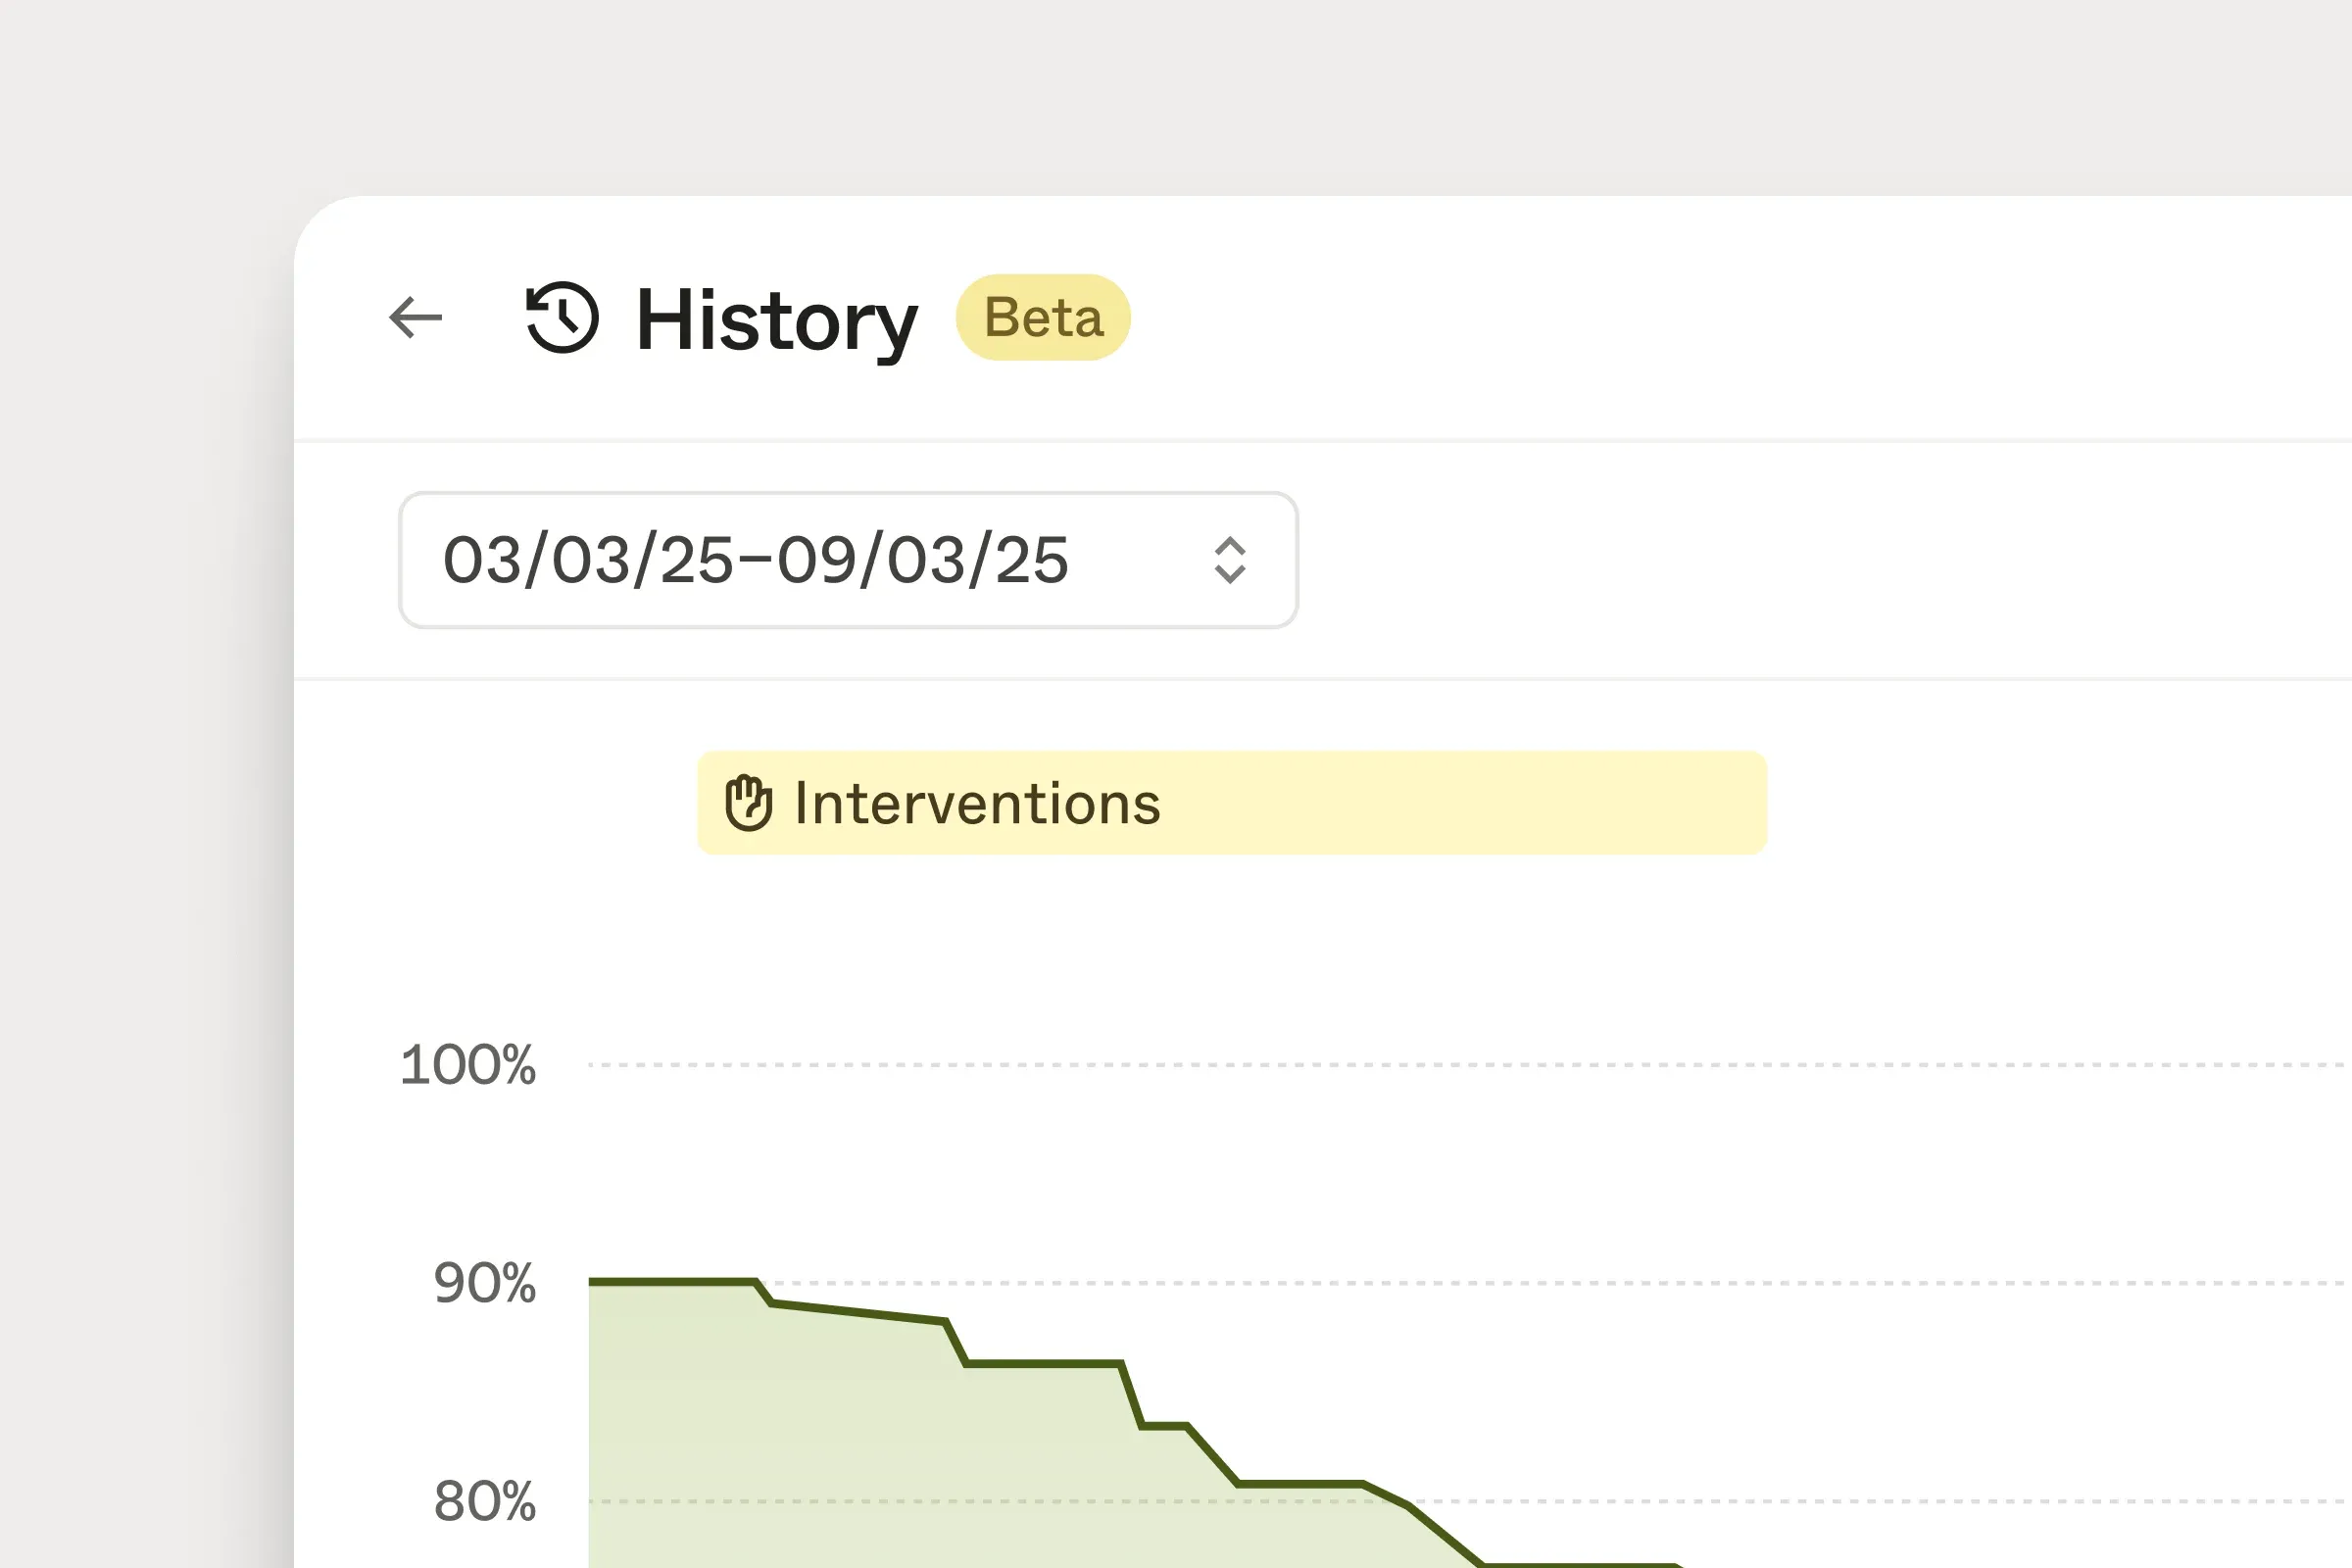
Task: Click the 80% y-axis label
Action: point(485,1501)
